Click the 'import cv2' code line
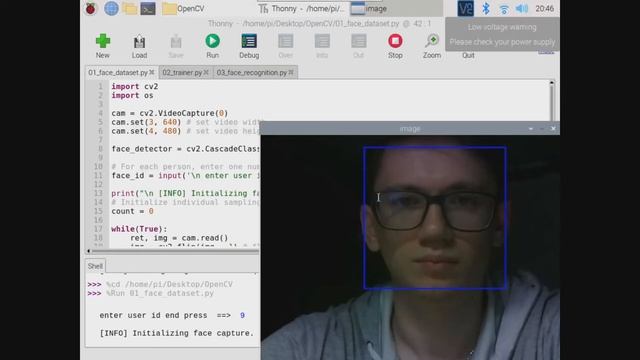Viewport: 640px width, 360px height. pyautogui.click(x=135, y=87)
